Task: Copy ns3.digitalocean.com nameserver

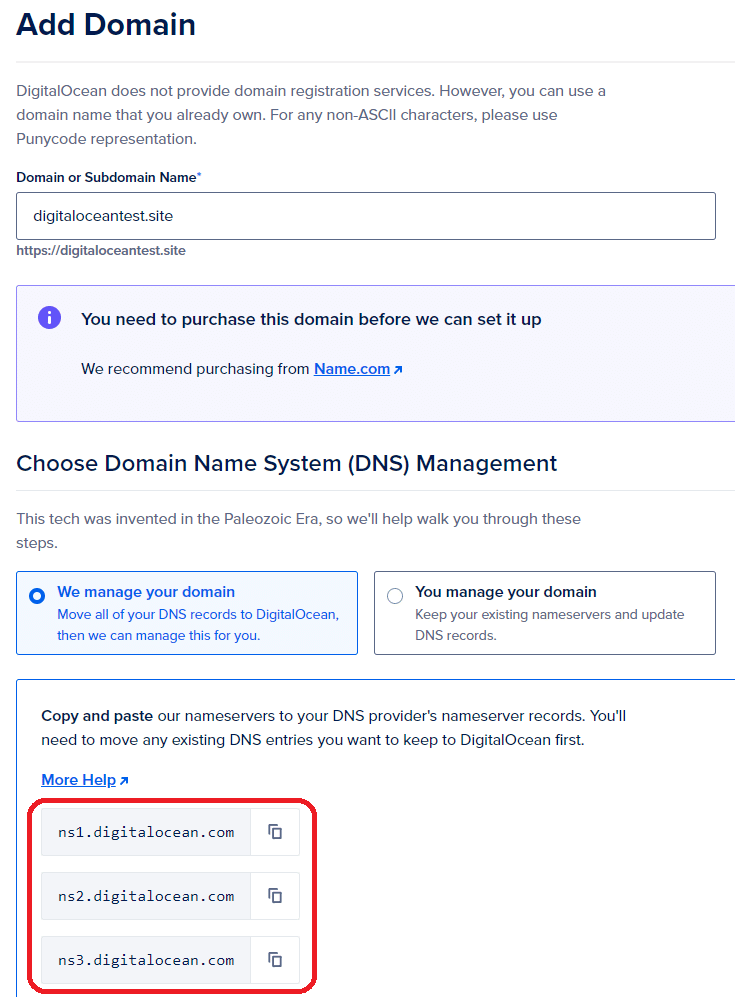Action: (275, 959)
